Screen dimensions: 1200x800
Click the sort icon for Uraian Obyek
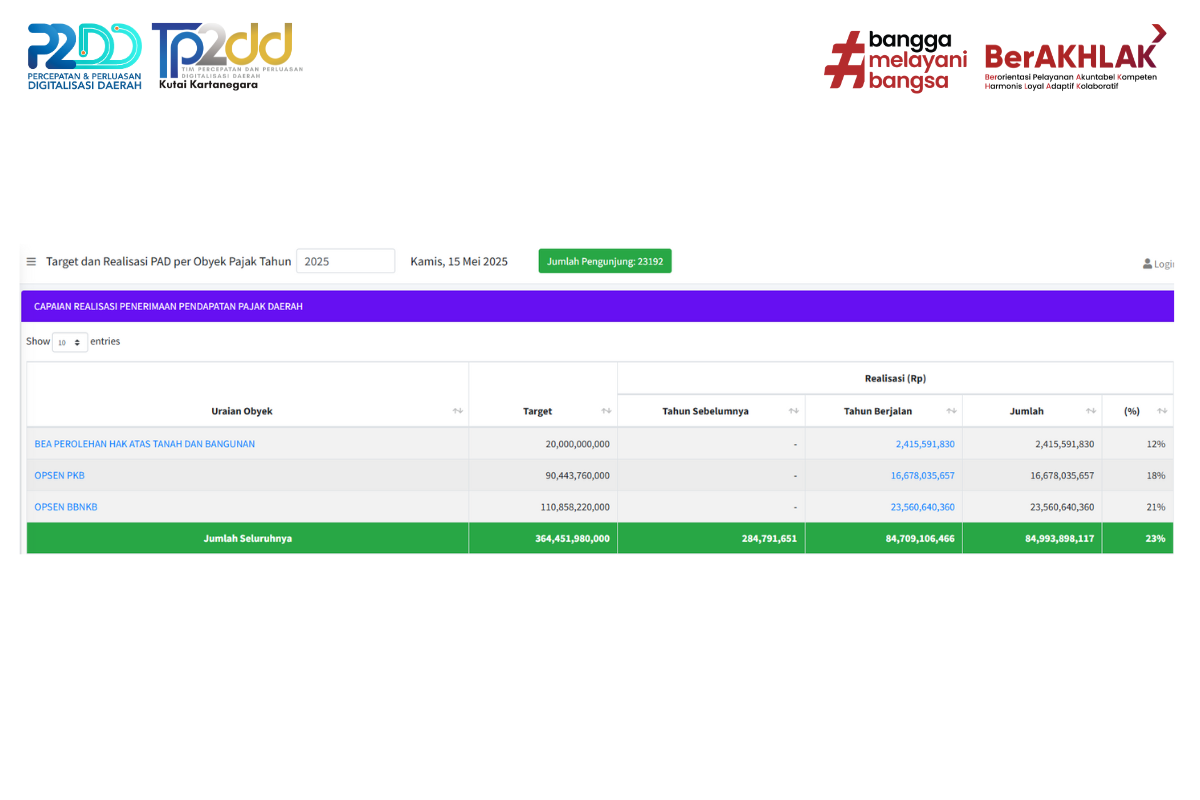457,411
